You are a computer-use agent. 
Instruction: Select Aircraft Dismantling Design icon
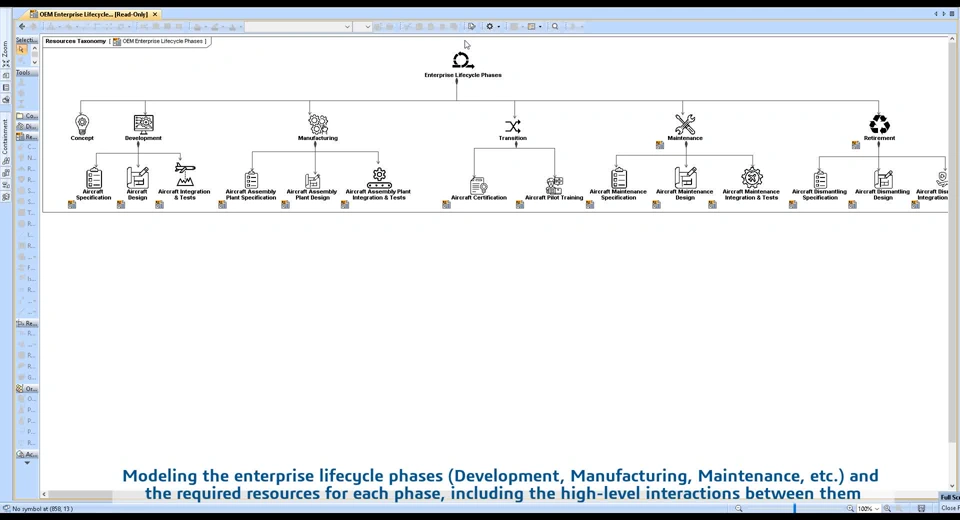(x=883, y=179)
